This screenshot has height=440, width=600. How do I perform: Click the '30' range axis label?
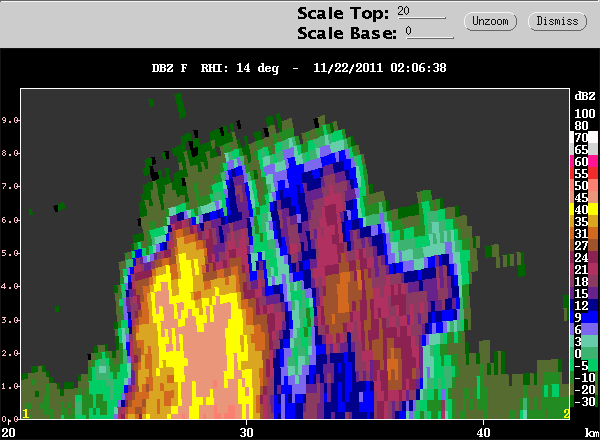pos(246,432)
